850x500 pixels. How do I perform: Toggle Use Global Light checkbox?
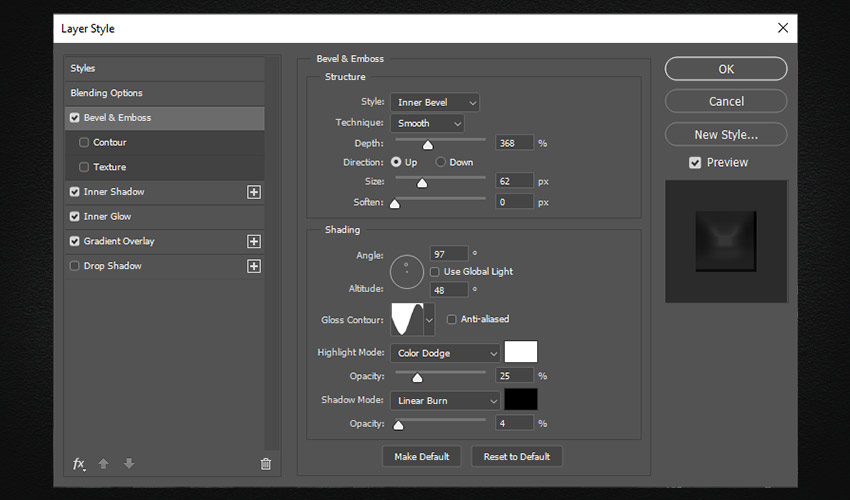pyautogui.click(x=435, y=271)
